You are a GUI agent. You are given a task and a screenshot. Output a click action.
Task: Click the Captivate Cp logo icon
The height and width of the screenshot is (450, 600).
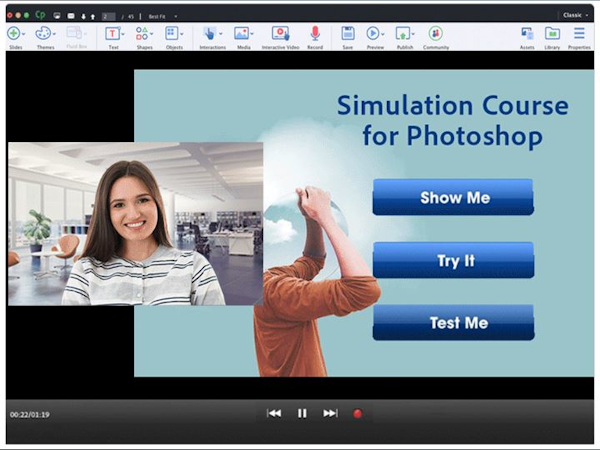click(40, 15)
